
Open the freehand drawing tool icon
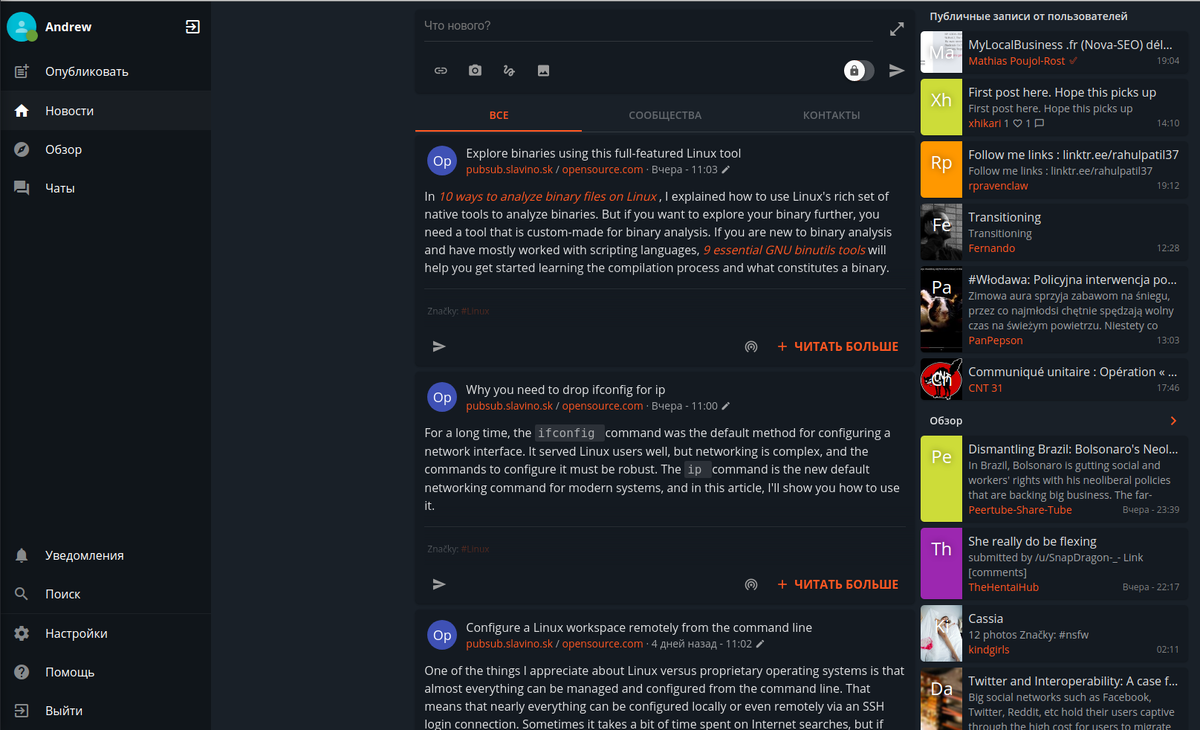coord(509,70)
